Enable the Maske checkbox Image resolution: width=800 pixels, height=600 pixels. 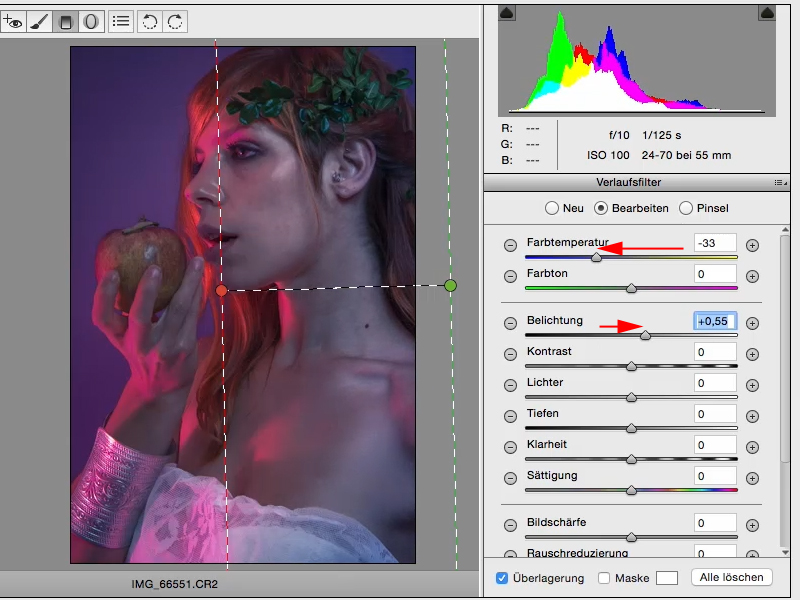coord(604,578)
